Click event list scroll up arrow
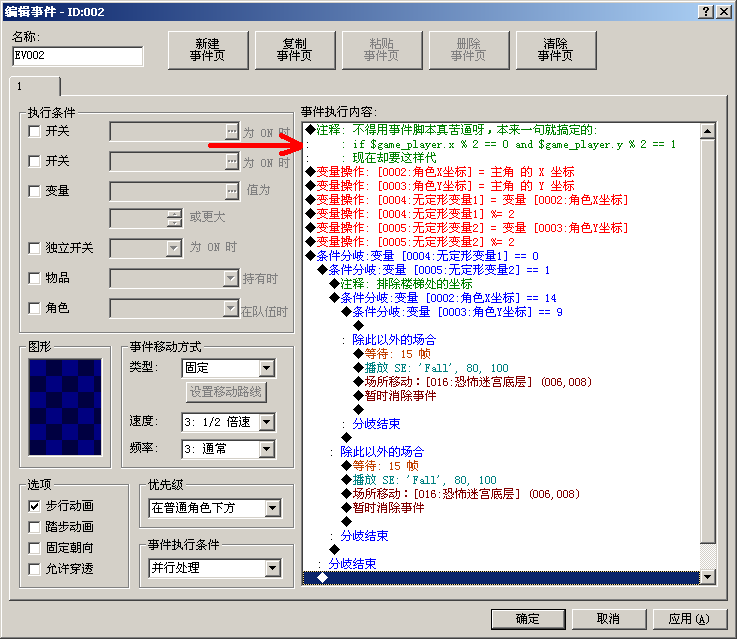This screenshot has height=639, width=737. click(x=707, y=131)
